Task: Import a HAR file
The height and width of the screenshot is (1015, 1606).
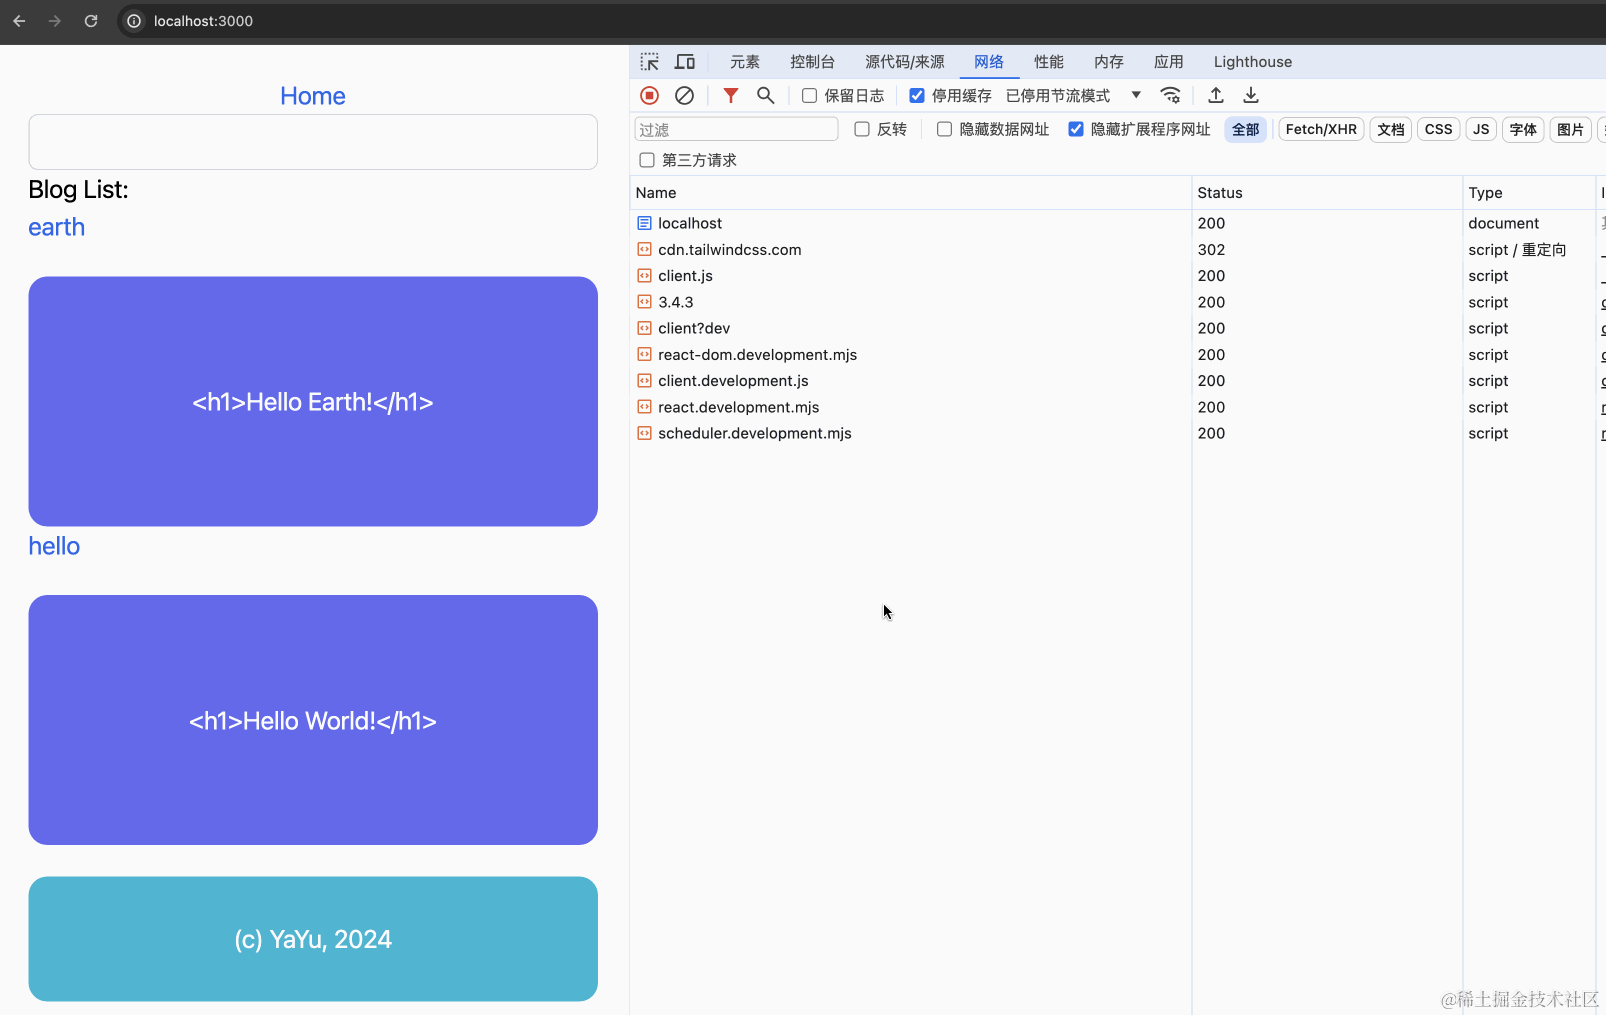Action: point(1216,95)
